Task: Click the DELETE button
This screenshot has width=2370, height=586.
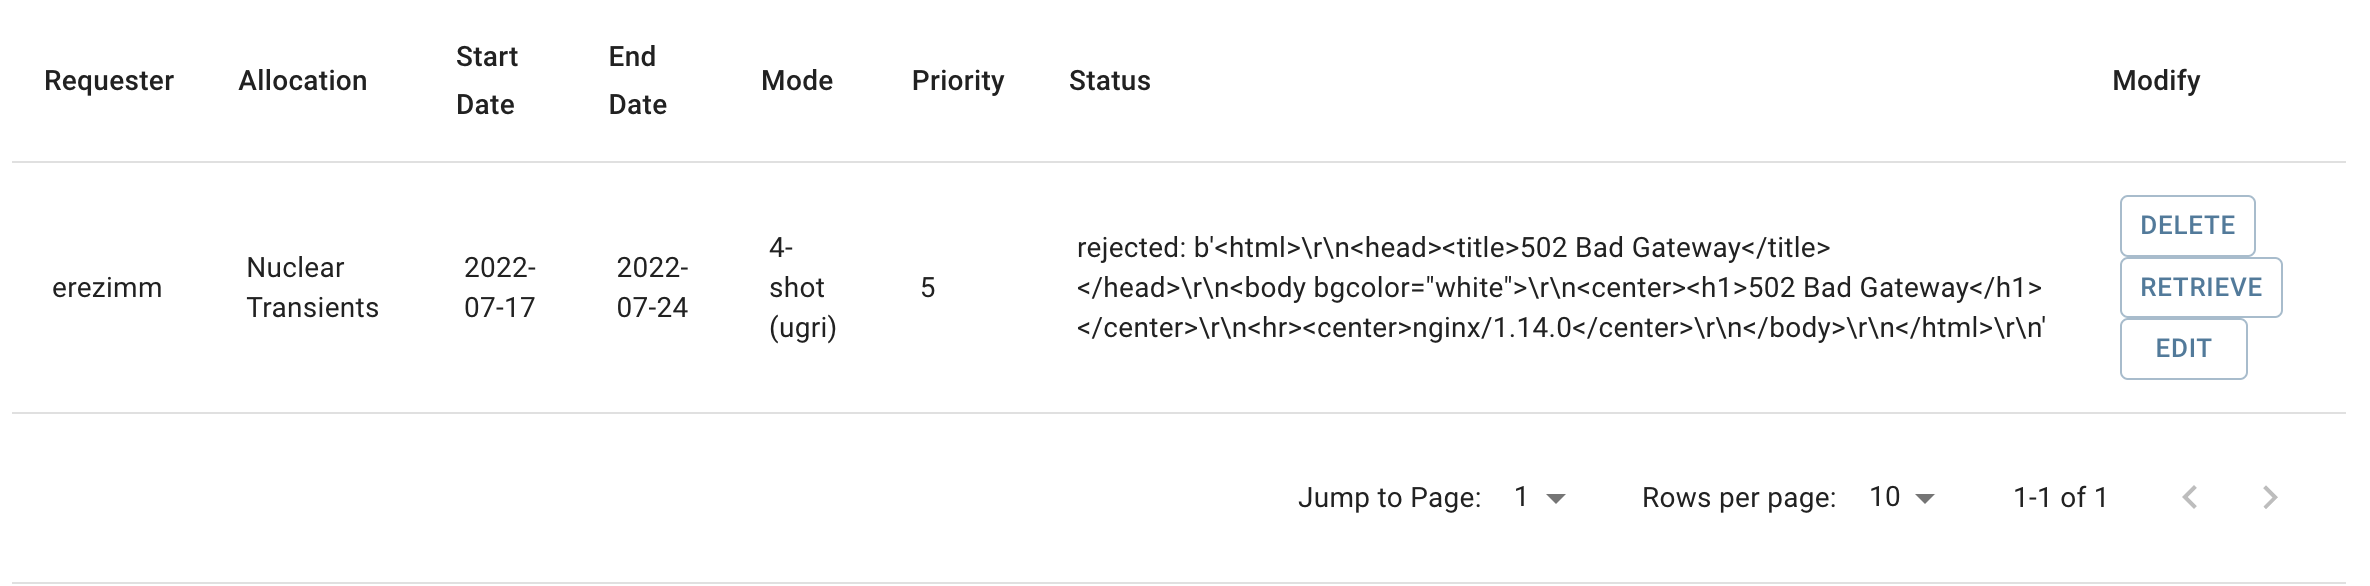Action: [x=2187, y=226]
